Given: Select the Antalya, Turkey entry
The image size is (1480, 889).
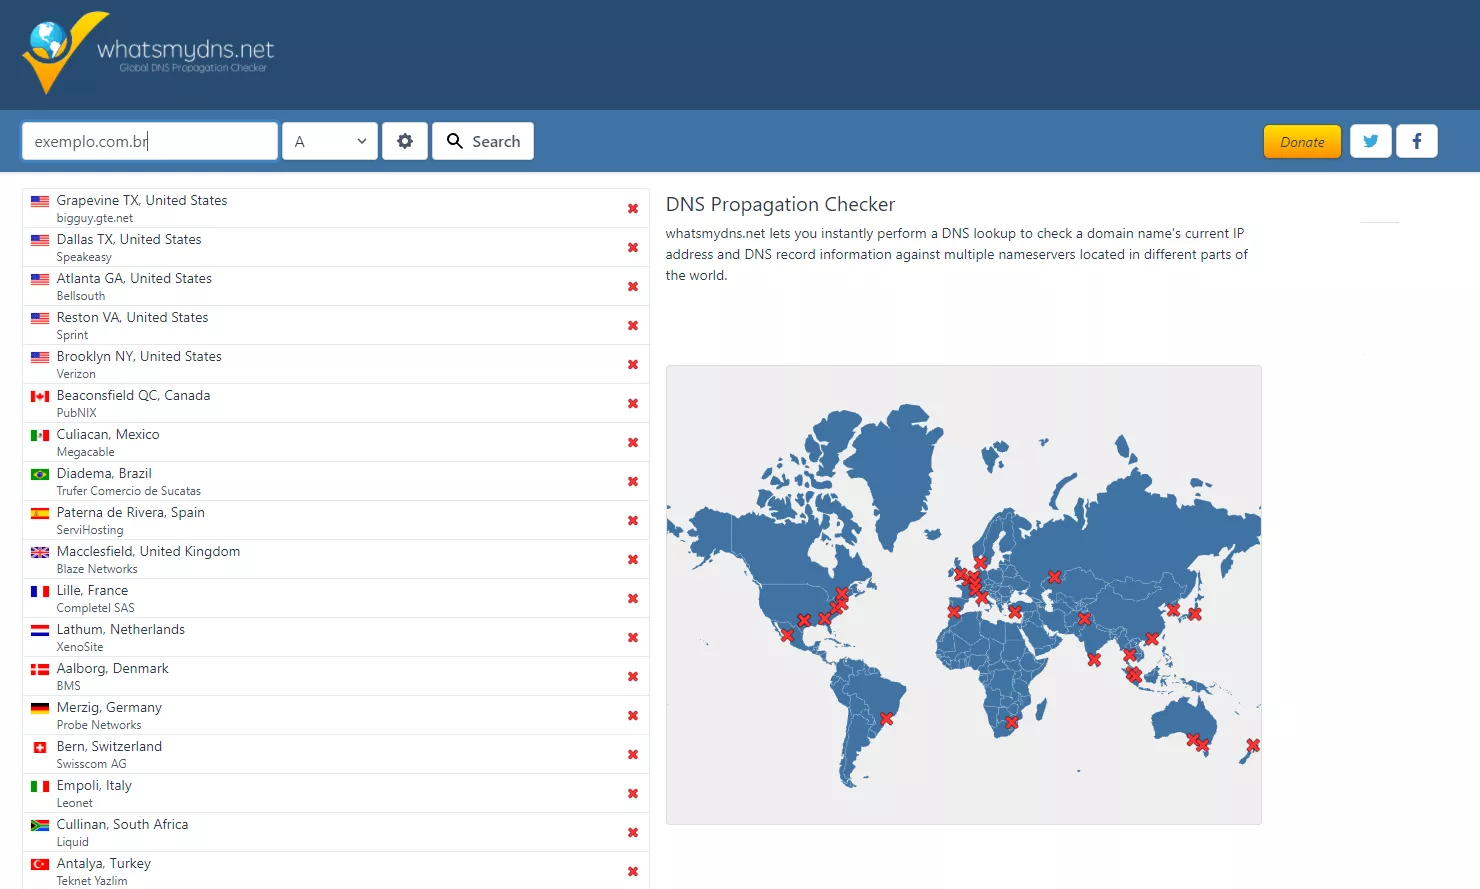Looking at the screenshot, I should pos(336,870).
